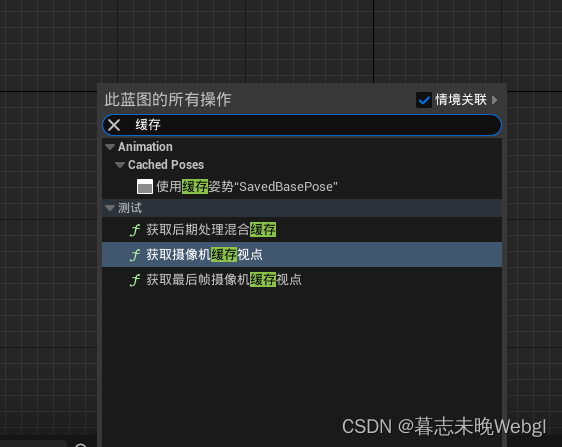Image resolution: width=562 pixels, height=447 pixels.
Task: Clear the search box with the X icon
Action: pos(114,125)
